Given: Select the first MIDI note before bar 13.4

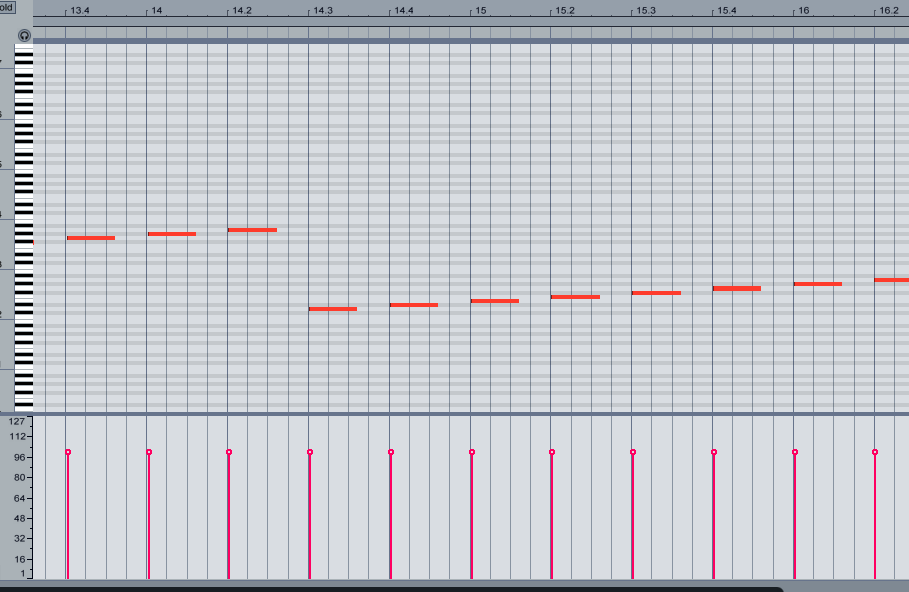Looking at the screenshot, I should click(90, 238).
